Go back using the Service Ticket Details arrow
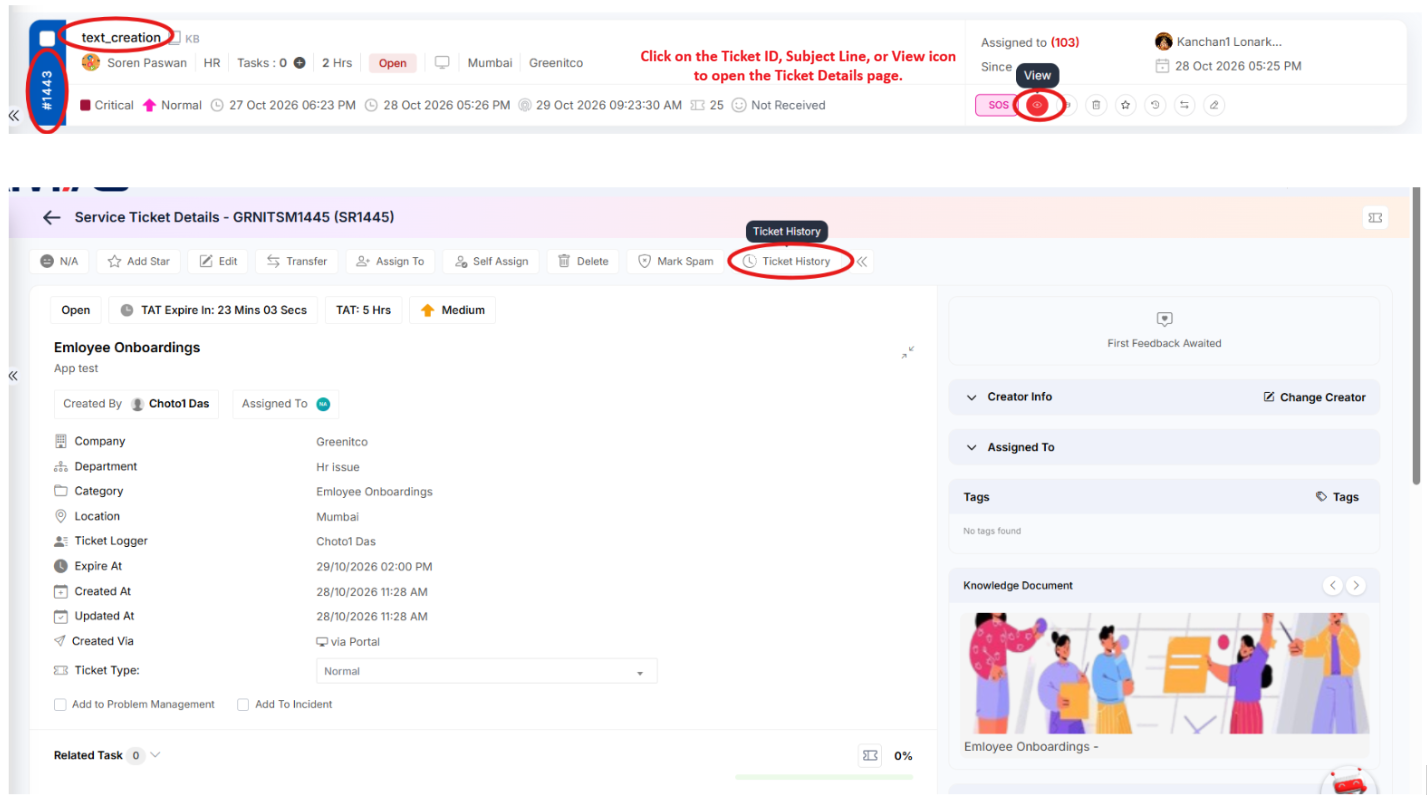 (x=52, y=217)
